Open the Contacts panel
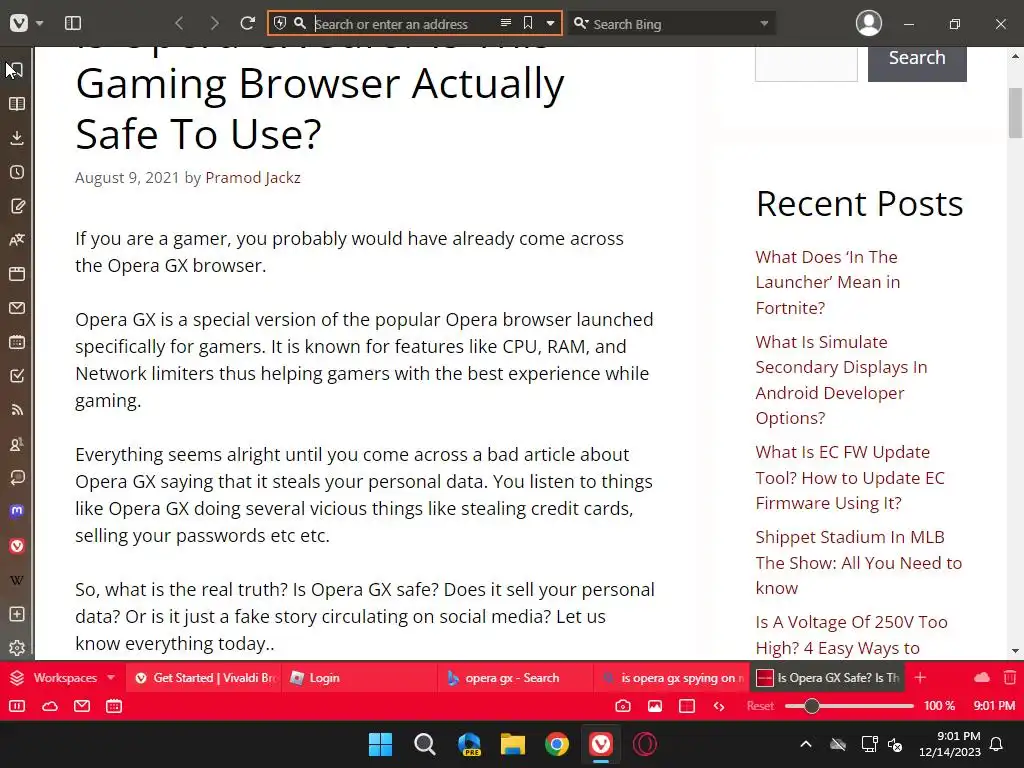Image resolution: width=1024 pixels, height=768 pixels. [17, 444]
